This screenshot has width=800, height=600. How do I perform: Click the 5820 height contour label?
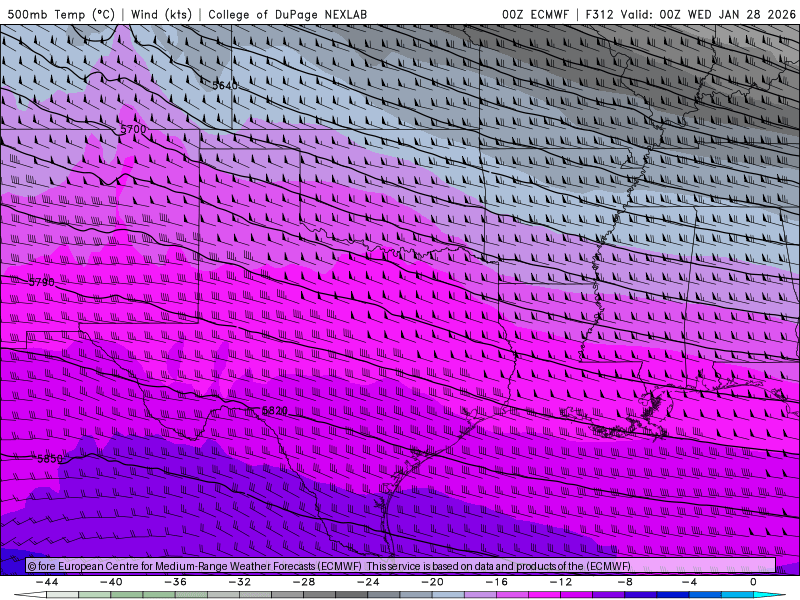coord(274,411)
